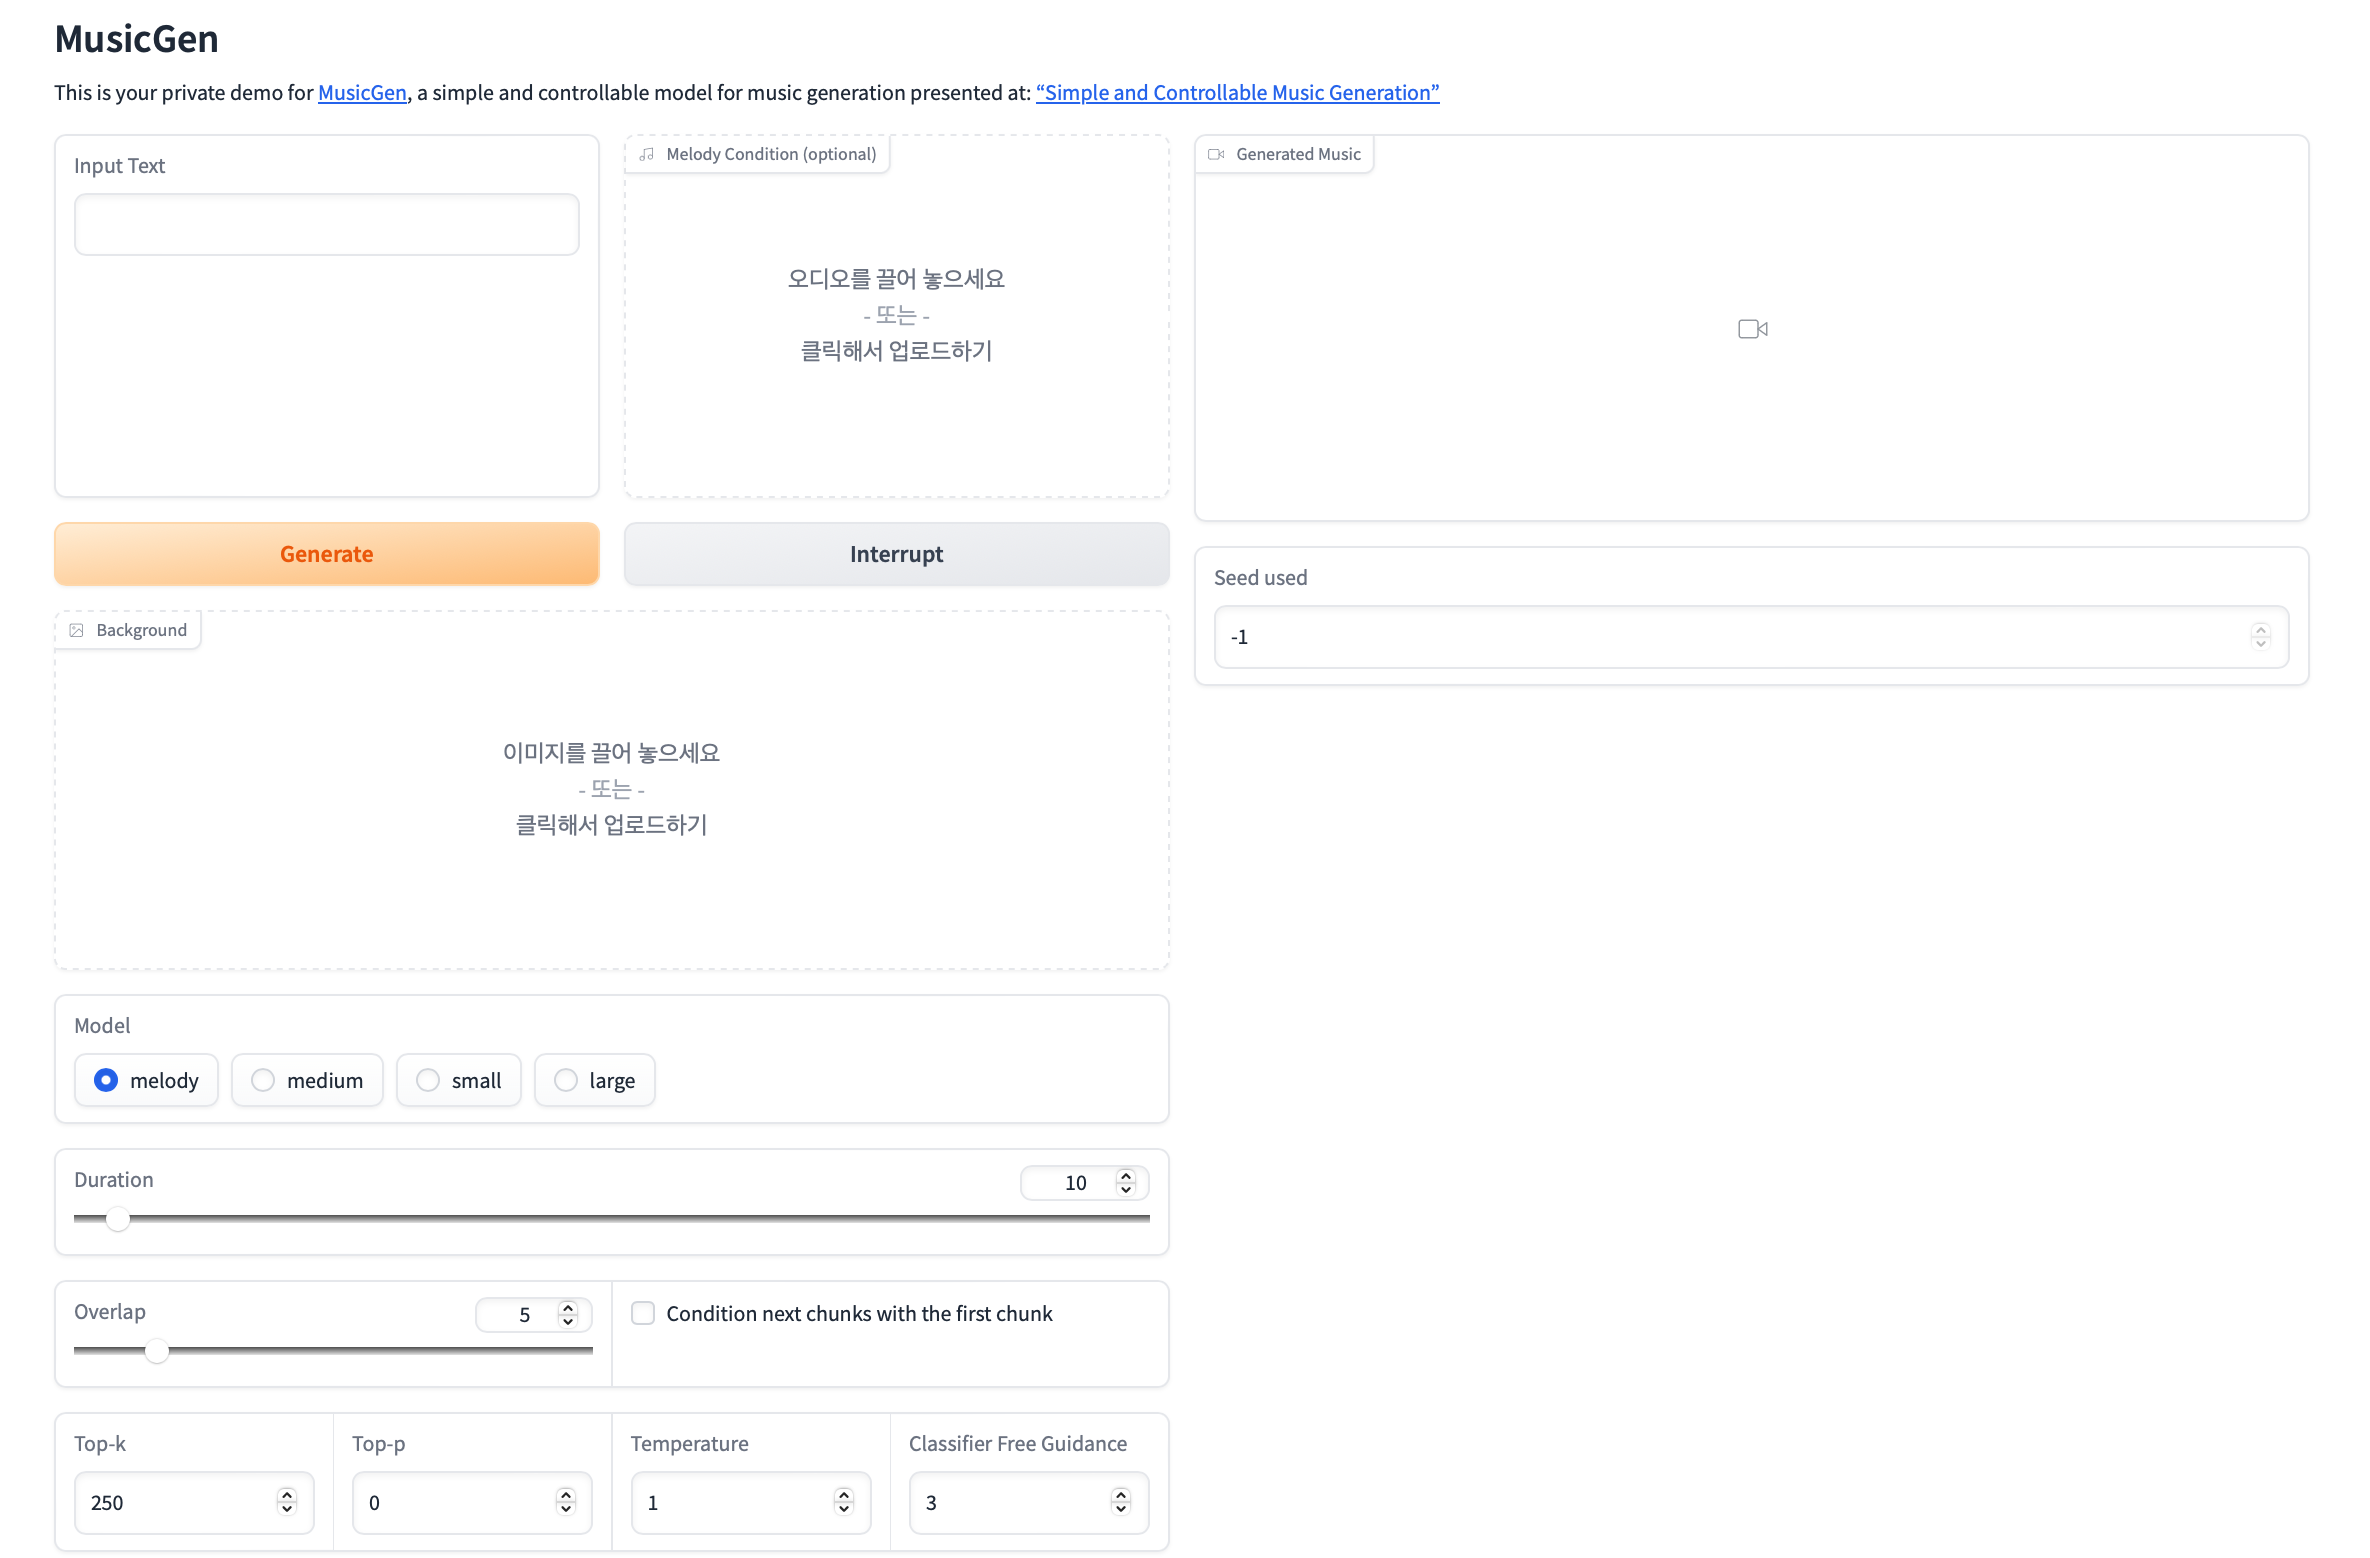Screen dimensions: 2370x1558
Task: Click the video camera icon in Generated Music
Action: (x=1752, y=329)
